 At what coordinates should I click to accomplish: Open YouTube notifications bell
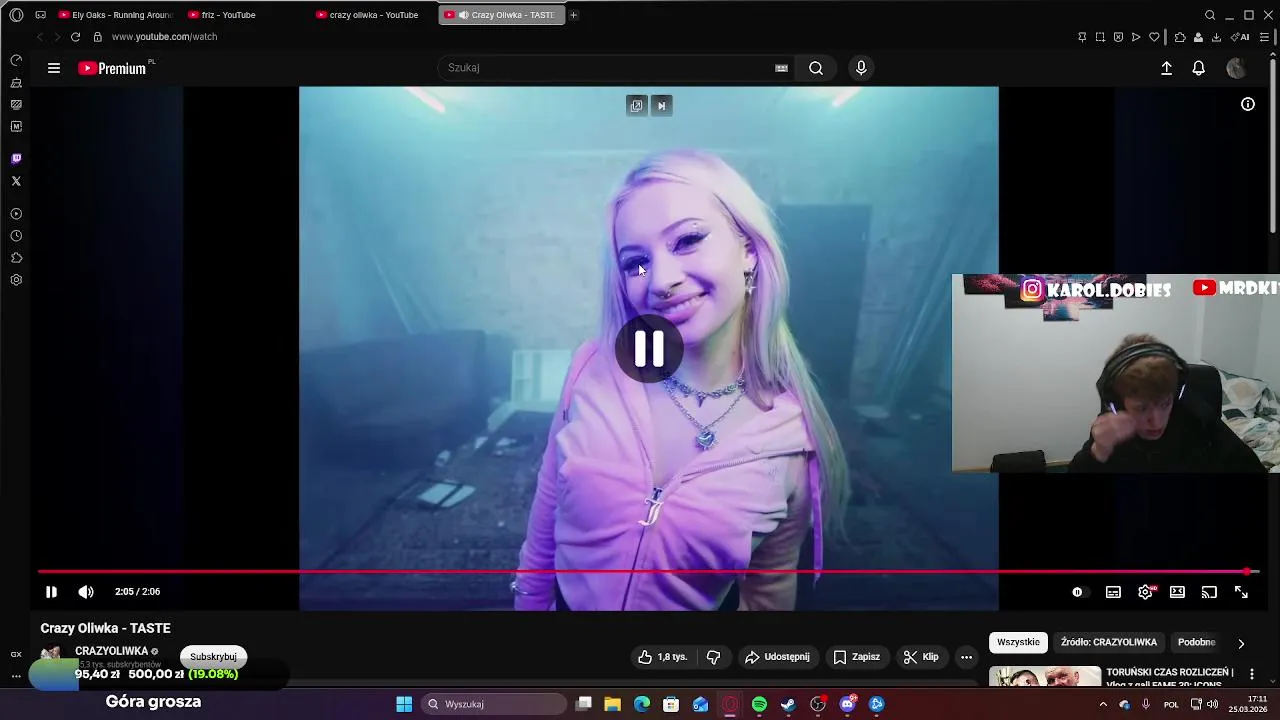coord(1198,68)
